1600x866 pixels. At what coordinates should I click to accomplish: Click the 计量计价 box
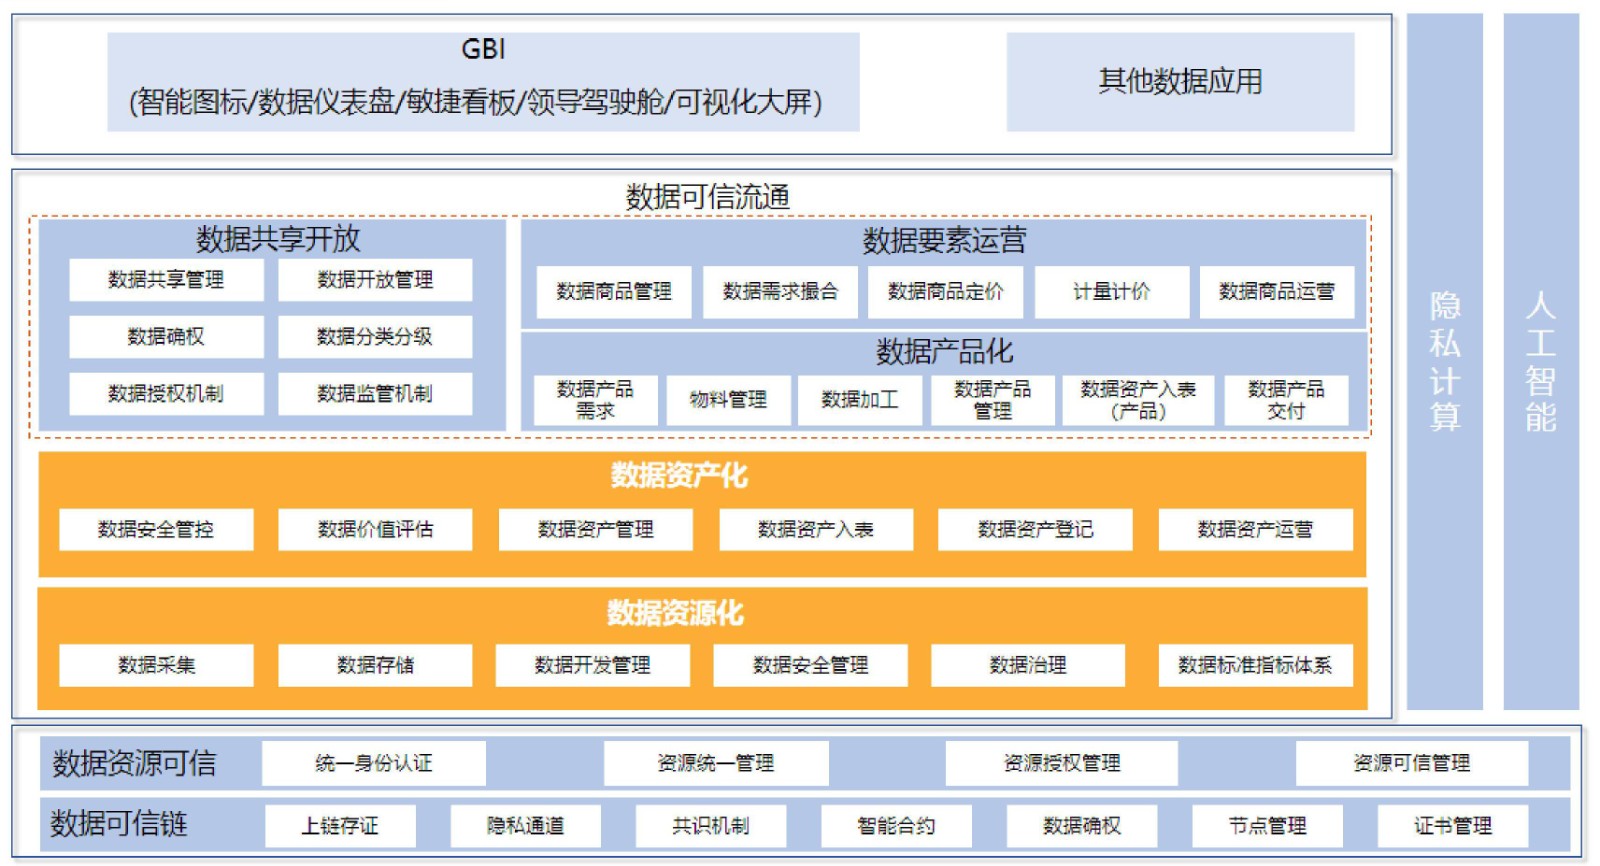pos(1111,292)
